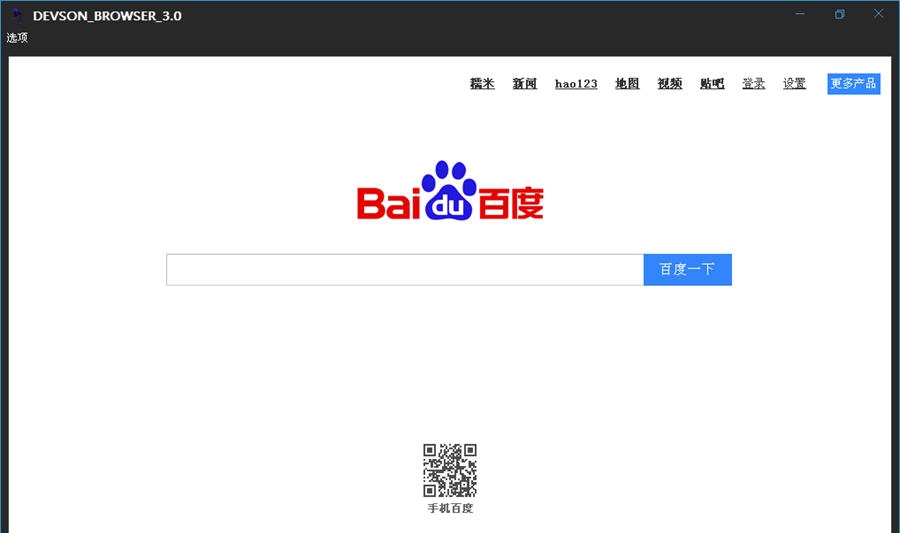Click the 手机百度 label
This screenshot has height=533, width=900.
(450, 508)
